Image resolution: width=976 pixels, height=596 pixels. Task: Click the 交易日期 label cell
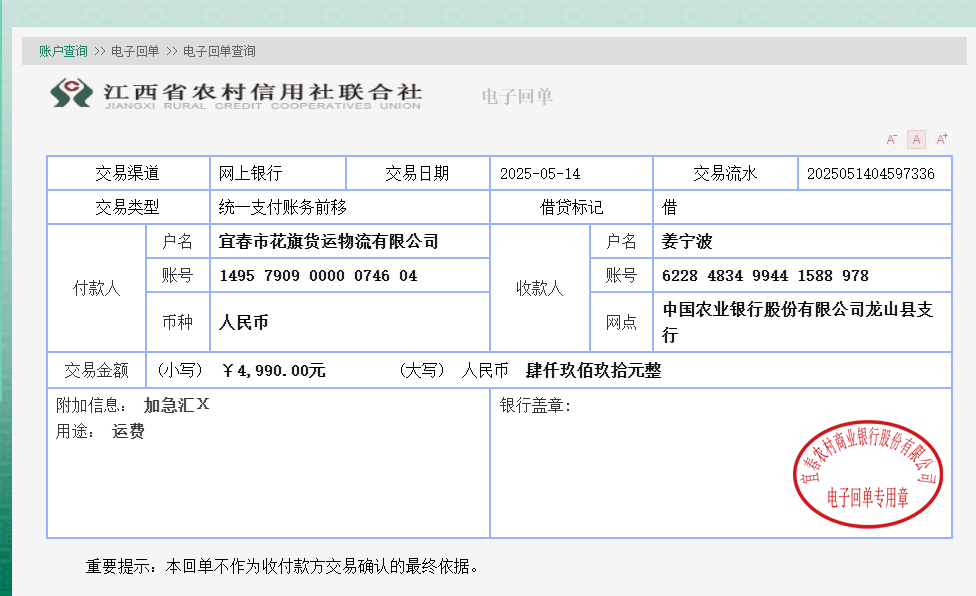pyautogui.click(x=417, y=173)
